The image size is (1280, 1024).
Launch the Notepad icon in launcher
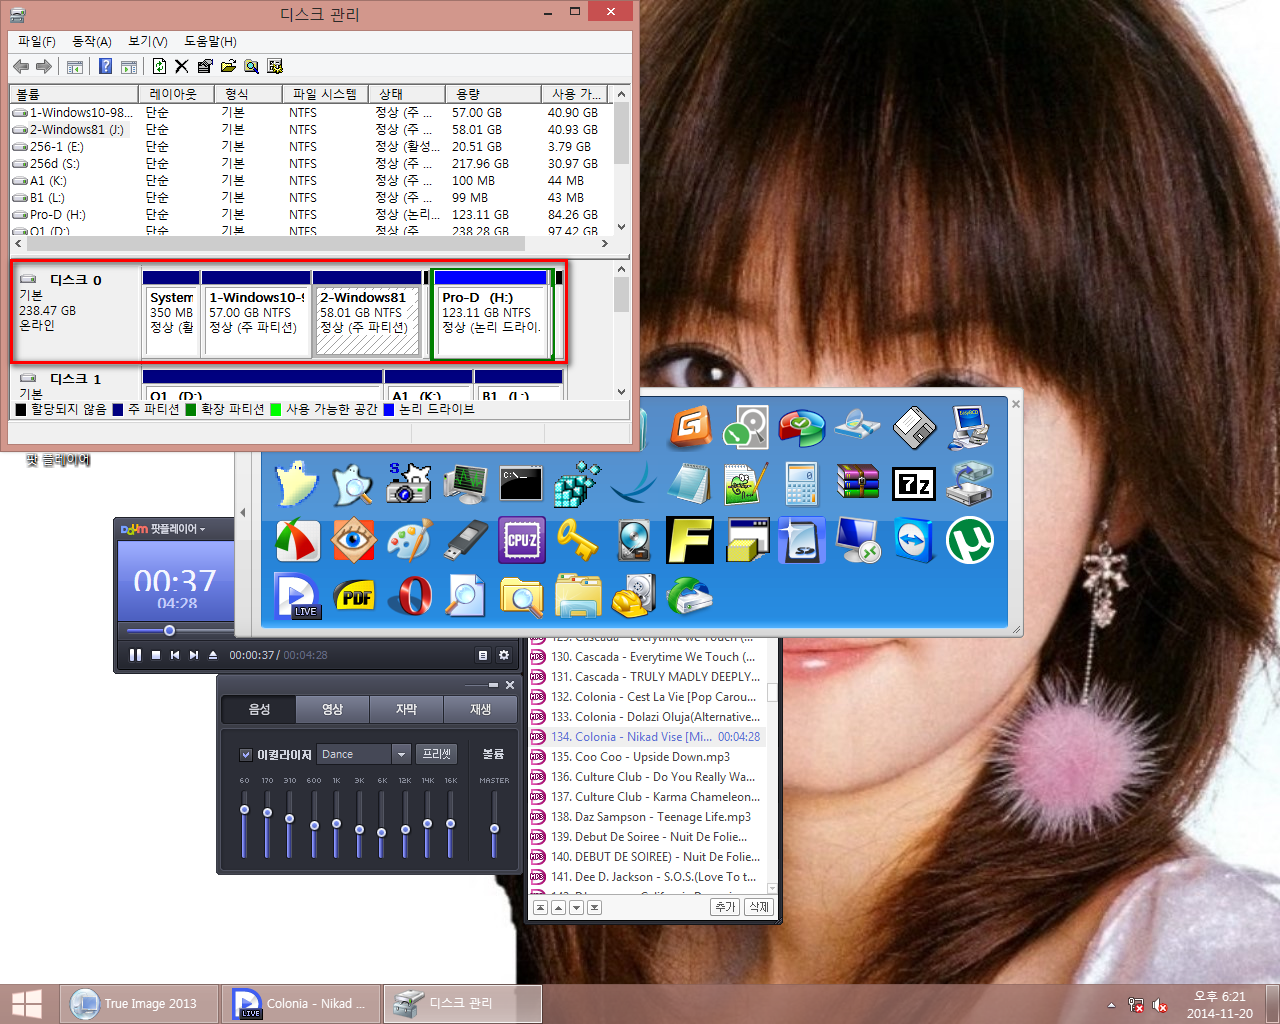pyautogui.click(x=689, y=483)
